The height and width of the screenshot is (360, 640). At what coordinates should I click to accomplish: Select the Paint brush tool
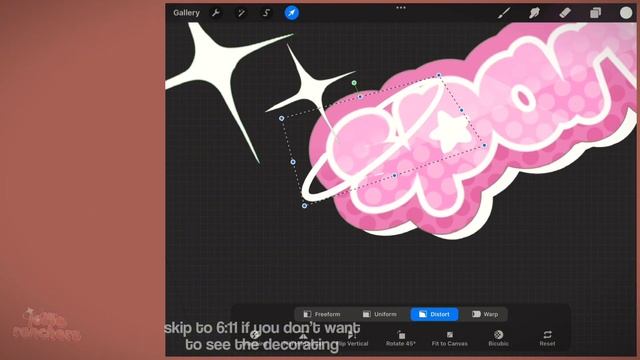[504, 13]
